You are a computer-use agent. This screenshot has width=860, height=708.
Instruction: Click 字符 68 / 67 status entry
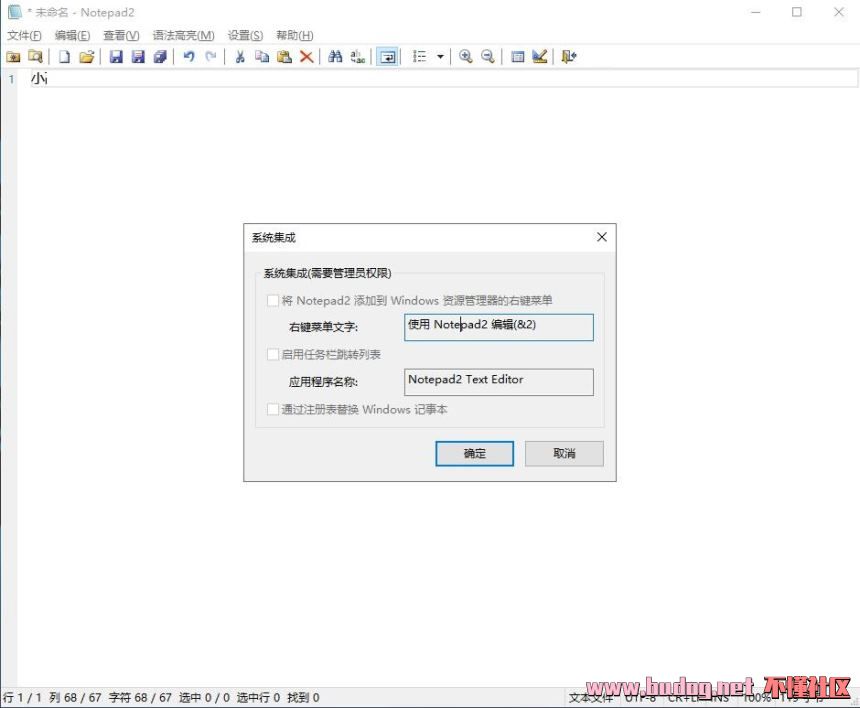point(140,698)
